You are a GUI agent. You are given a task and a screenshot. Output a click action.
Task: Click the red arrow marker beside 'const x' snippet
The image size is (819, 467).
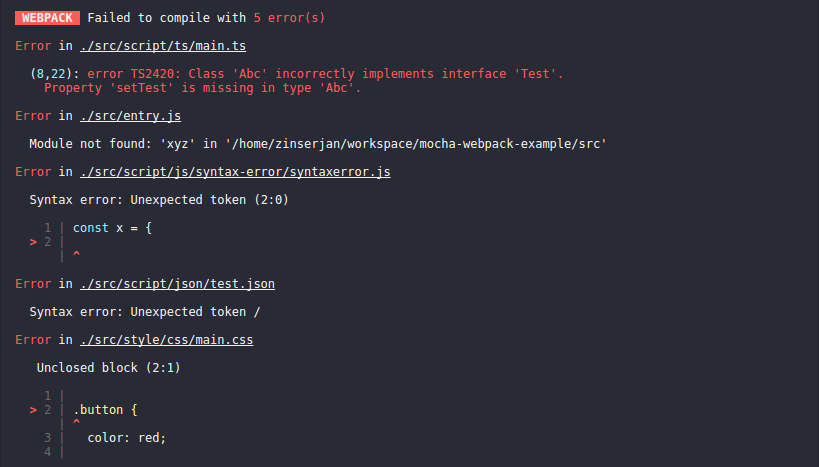click(33, 242)
